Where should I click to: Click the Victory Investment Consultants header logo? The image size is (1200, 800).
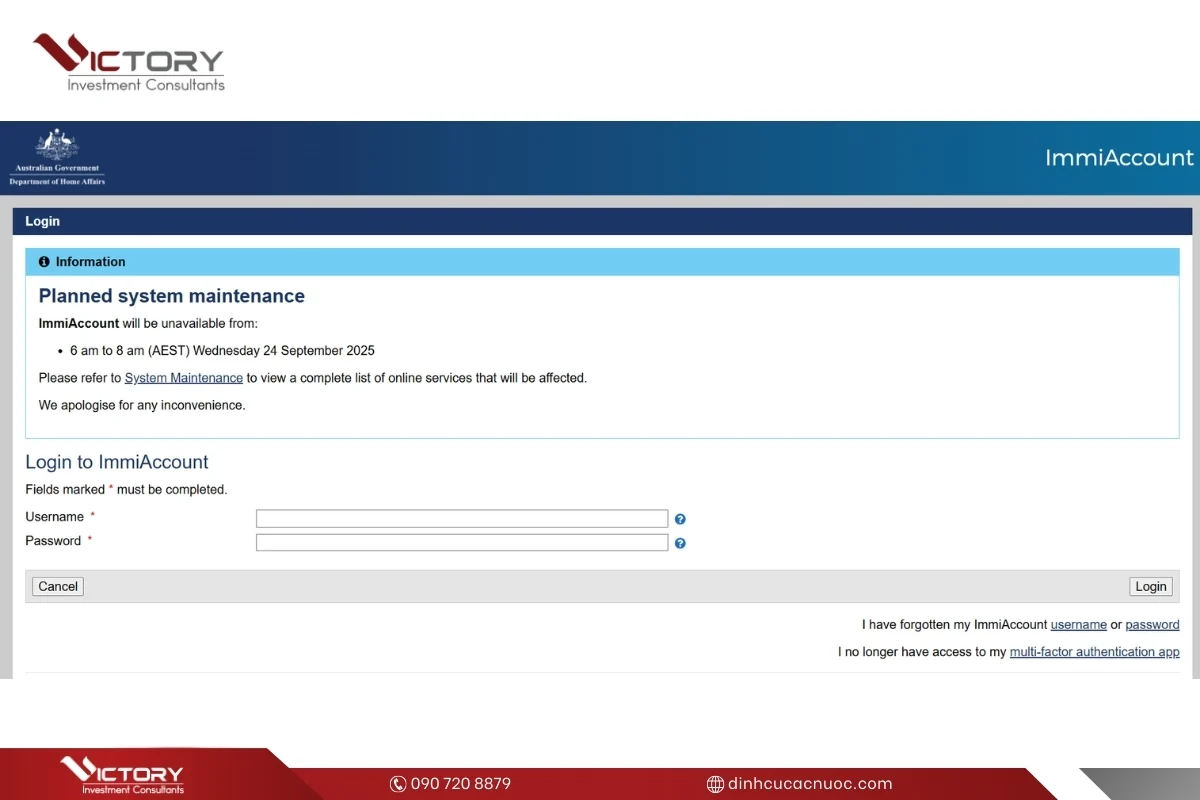pyautogui.click(x=128, y=62)
